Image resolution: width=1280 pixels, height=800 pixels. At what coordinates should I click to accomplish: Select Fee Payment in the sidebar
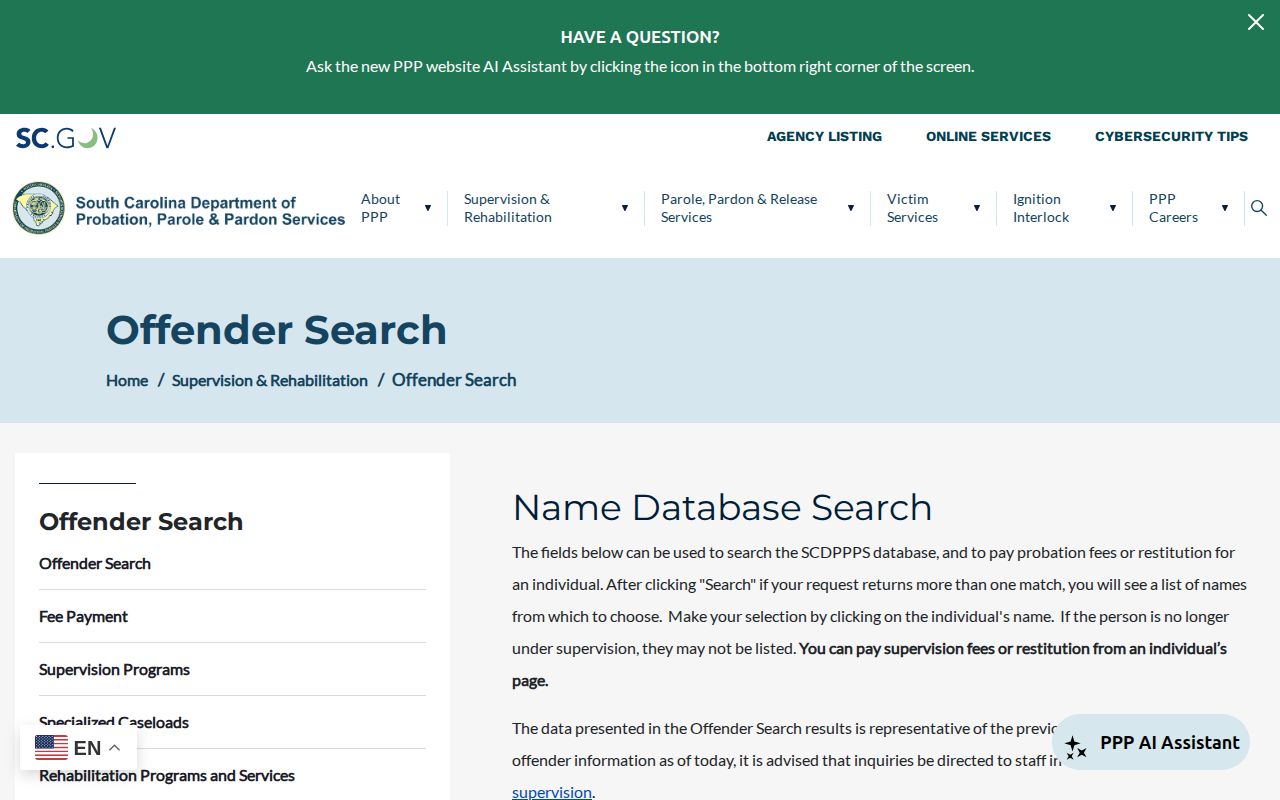point(83,616)
